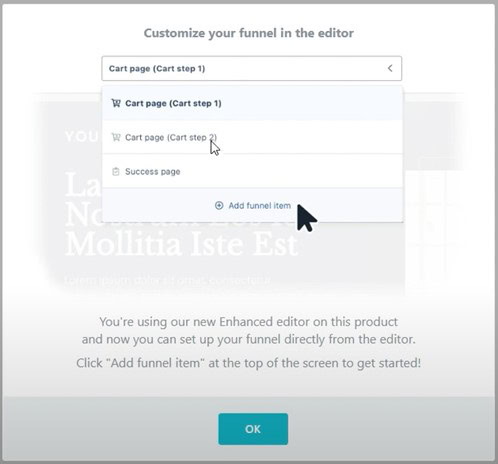Click the 'You're using our new Enhanced editor' text
Viewport: 498px width, 464px height.
[248, 322]
